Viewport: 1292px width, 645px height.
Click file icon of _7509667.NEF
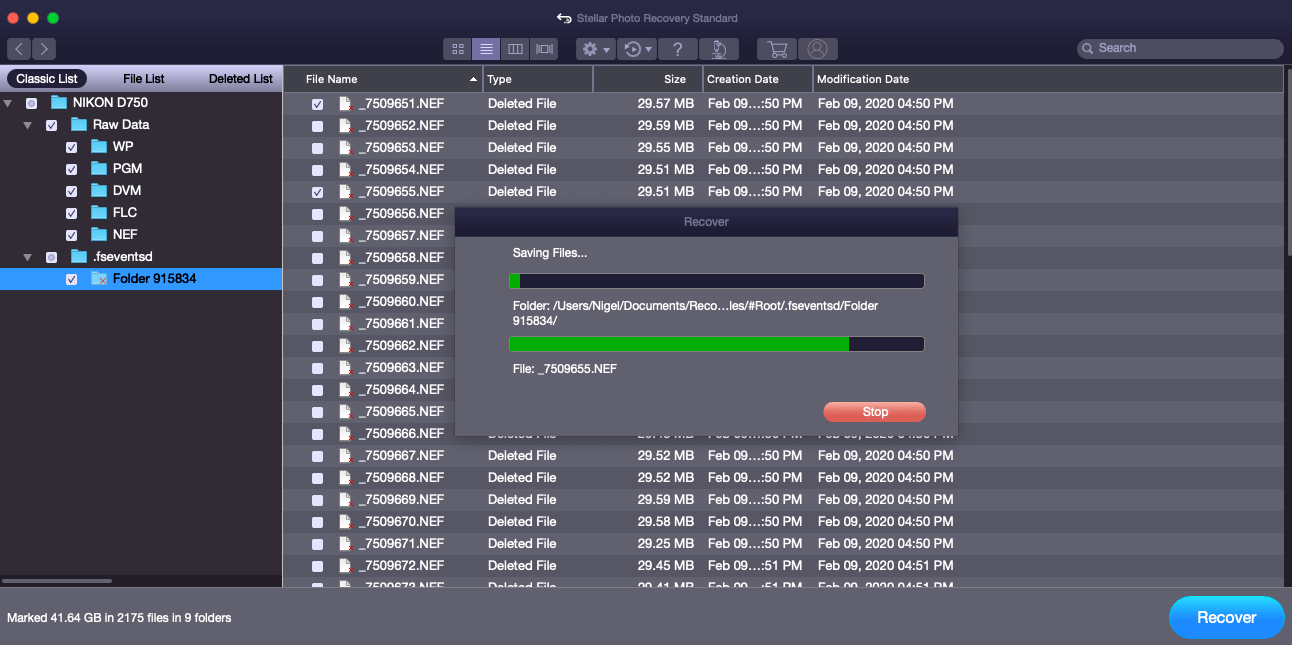346,455
